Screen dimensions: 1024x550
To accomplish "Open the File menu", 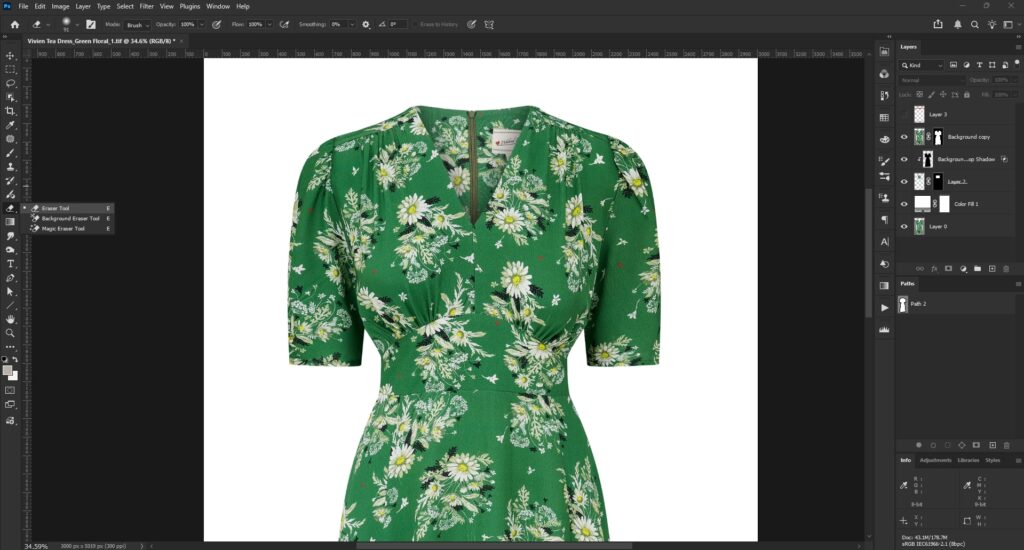I will (23, 6).
